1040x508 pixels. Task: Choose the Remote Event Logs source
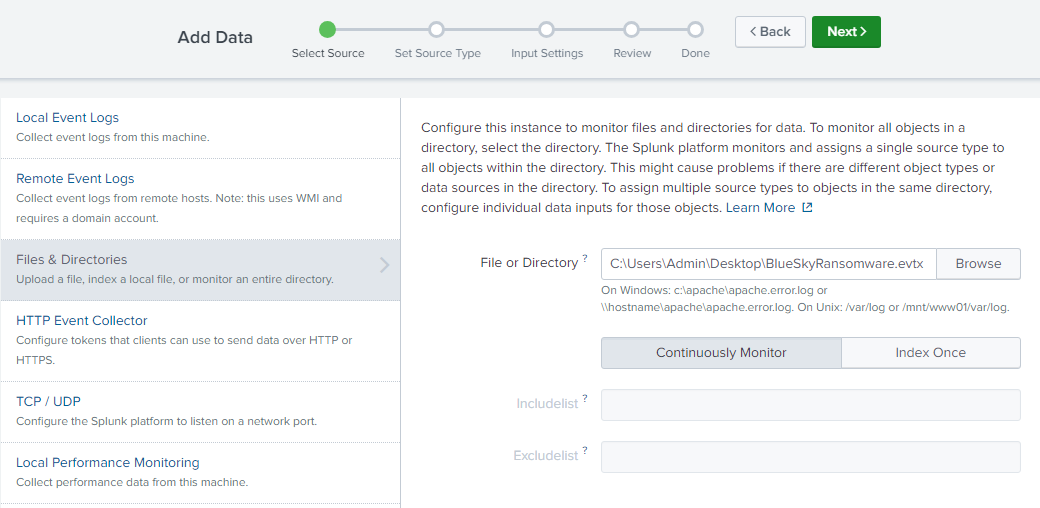(x=75, y=179)
